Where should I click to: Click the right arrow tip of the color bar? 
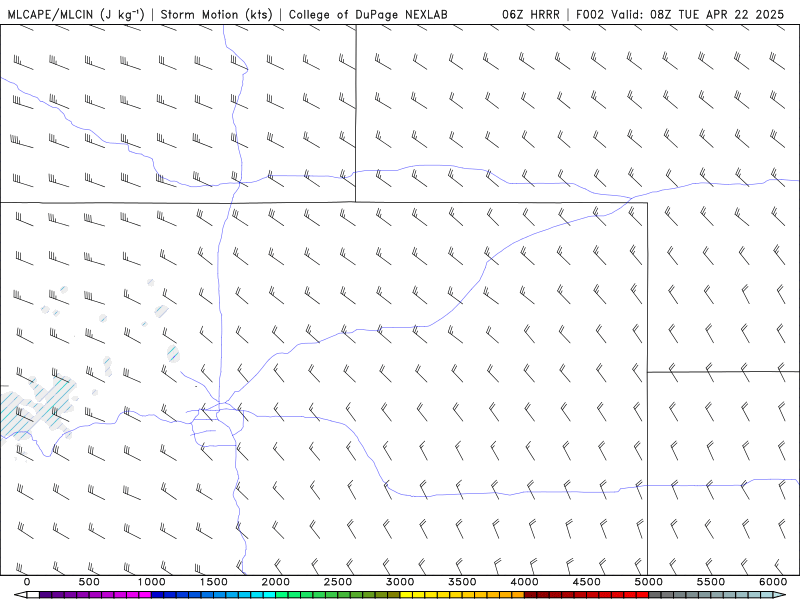(x=781, y=595)
